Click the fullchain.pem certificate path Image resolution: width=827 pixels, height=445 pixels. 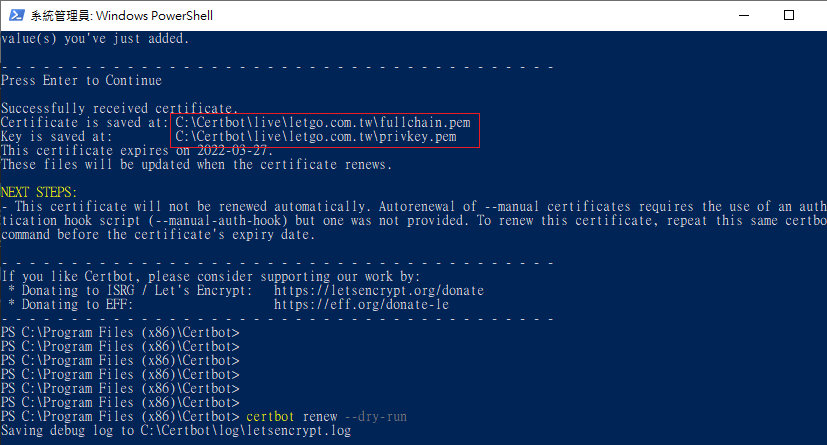tap(322, 122)
